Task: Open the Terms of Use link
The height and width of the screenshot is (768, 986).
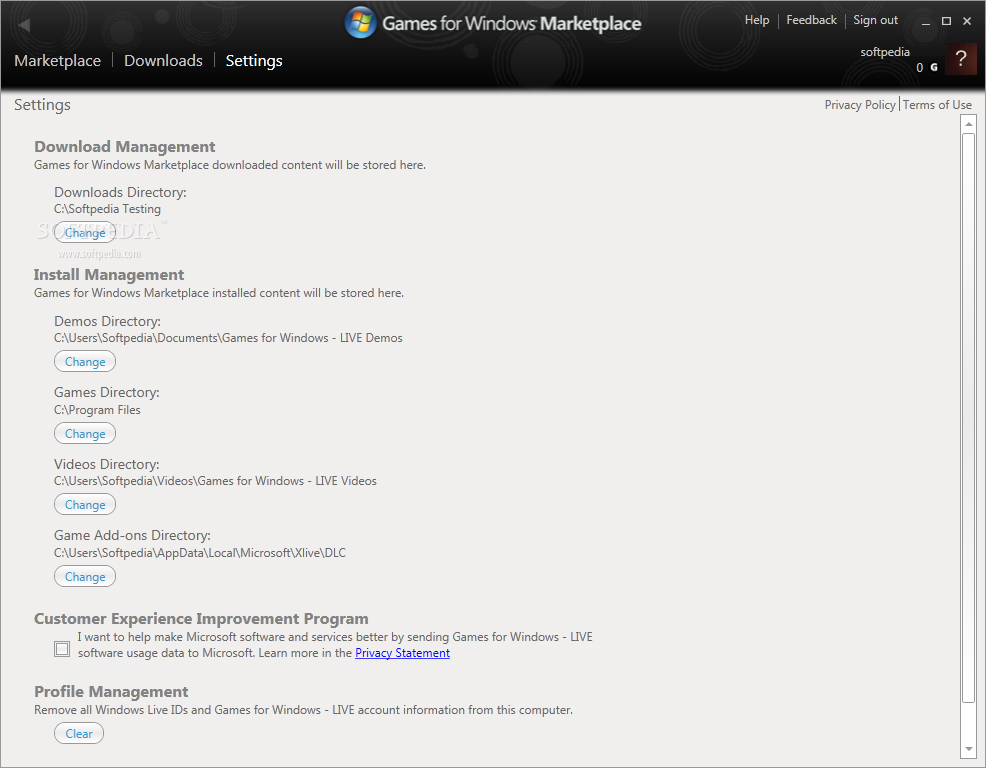Action: tap(937, 105)
